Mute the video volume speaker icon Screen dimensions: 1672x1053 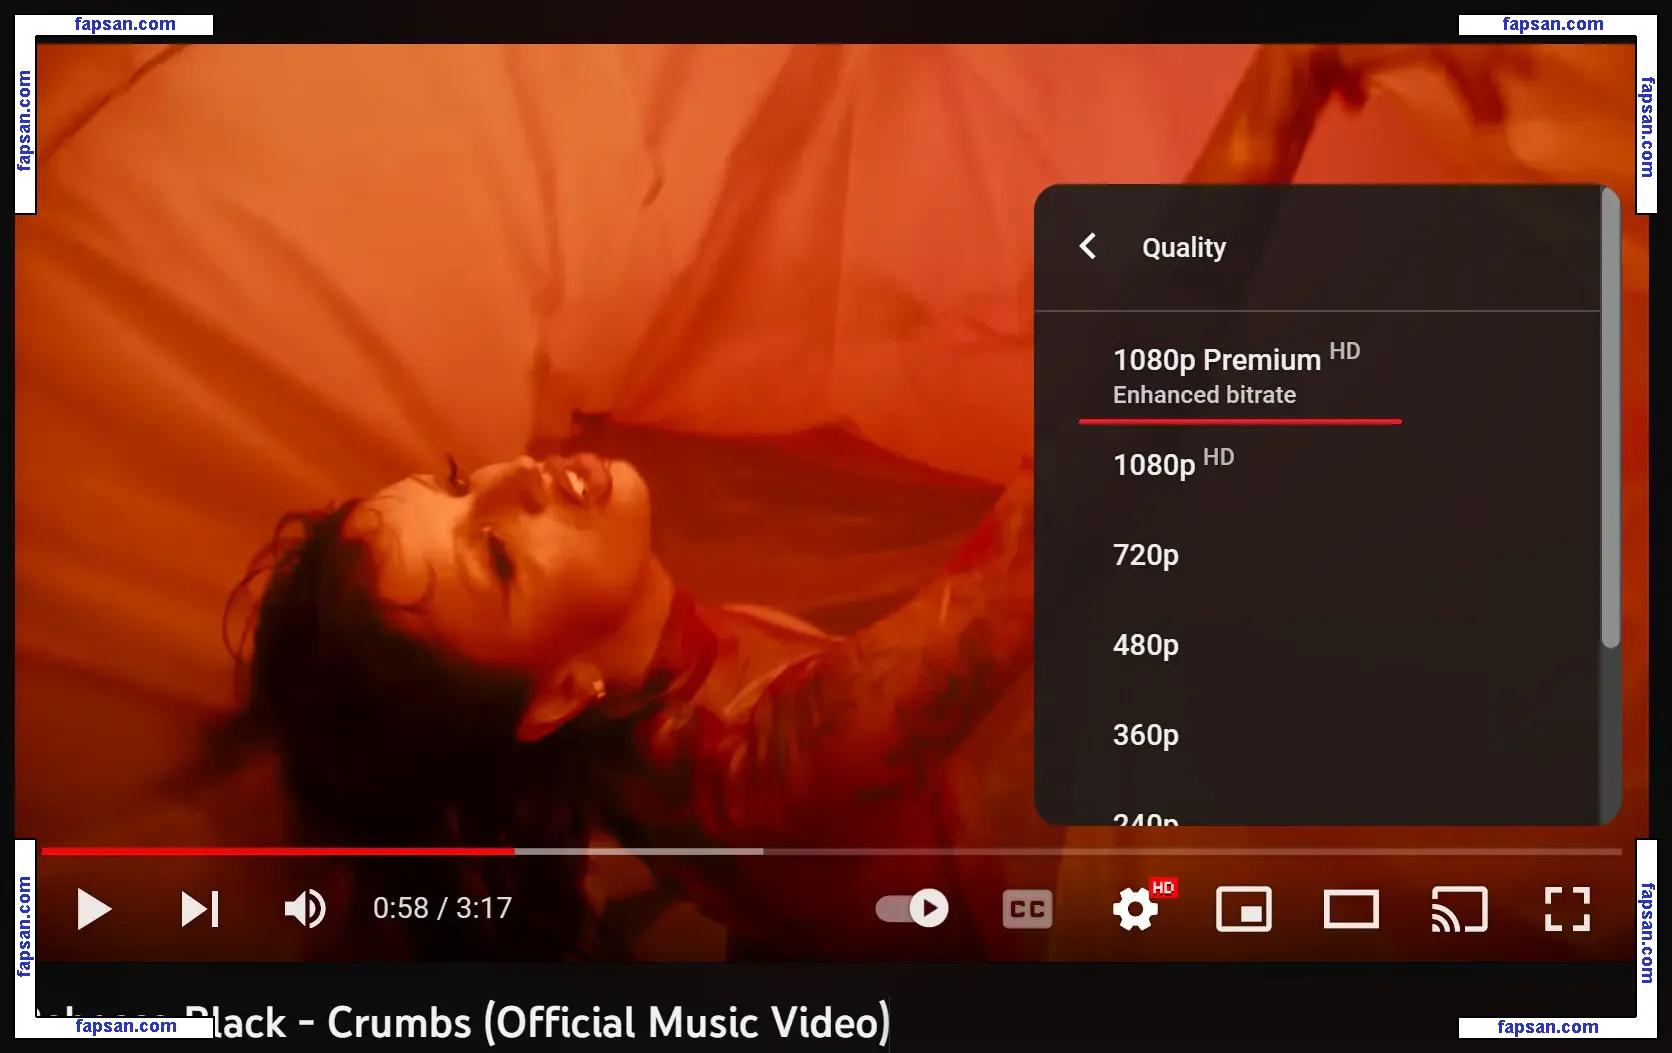[305, 909]
